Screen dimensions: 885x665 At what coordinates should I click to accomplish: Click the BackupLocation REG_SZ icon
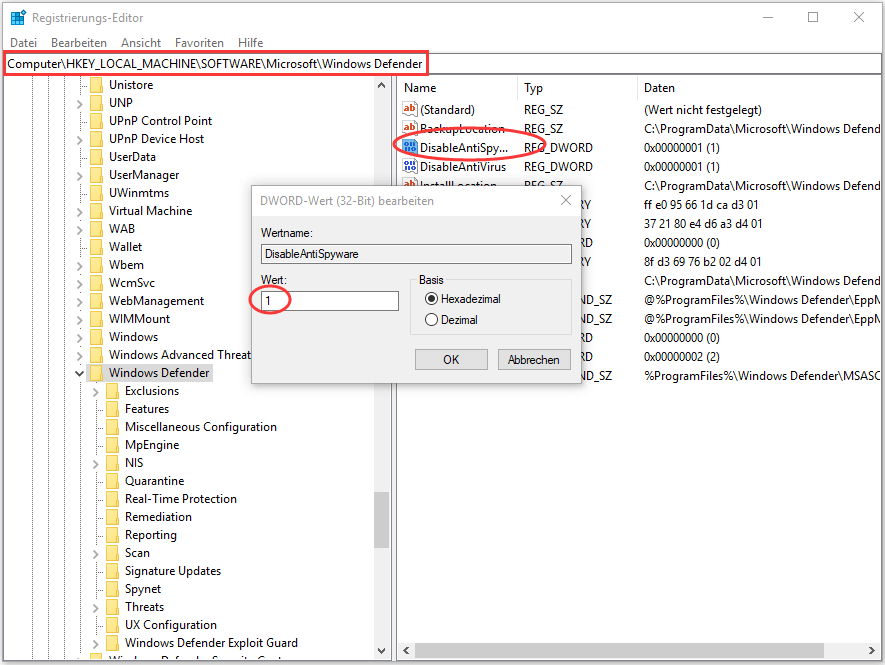pos(410,128)
